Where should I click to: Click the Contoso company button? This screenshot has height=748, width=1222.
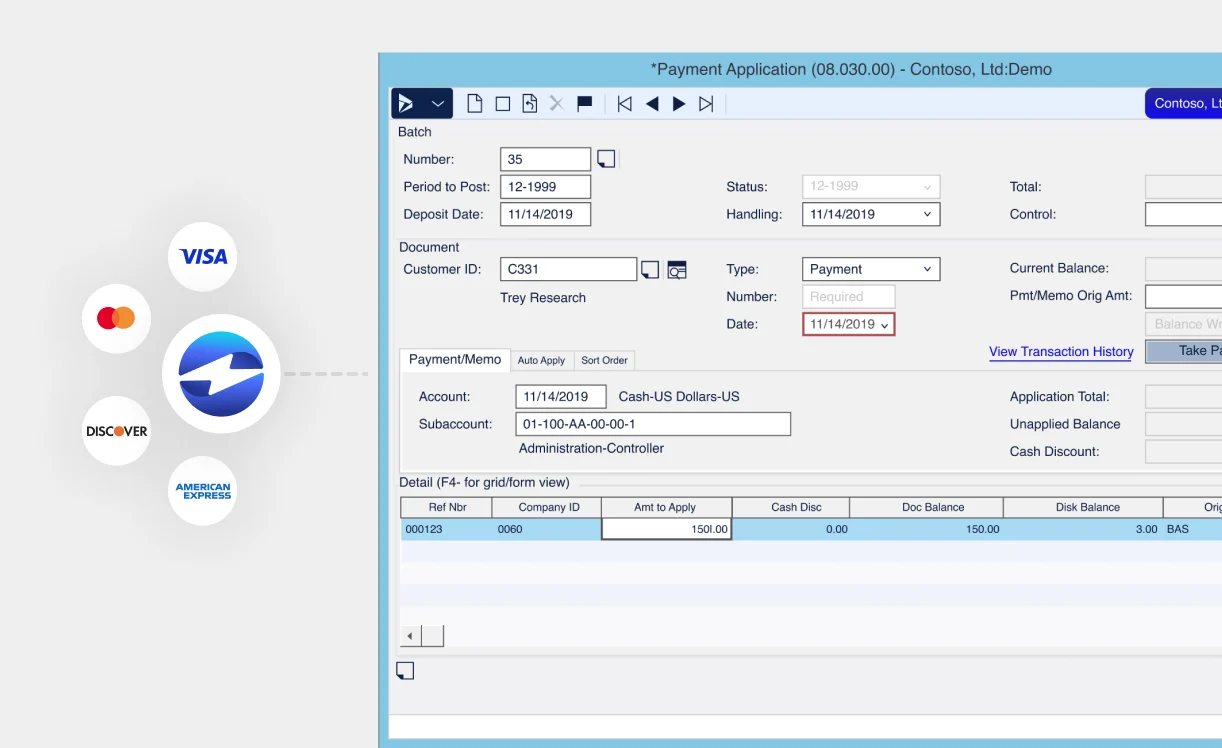tap(1183, 103)
